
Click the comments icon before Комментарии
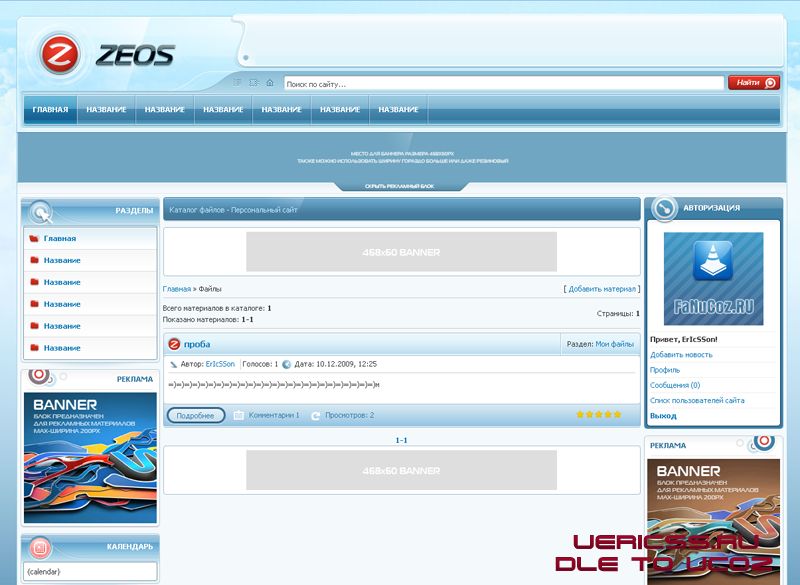[x=239, y=415]
